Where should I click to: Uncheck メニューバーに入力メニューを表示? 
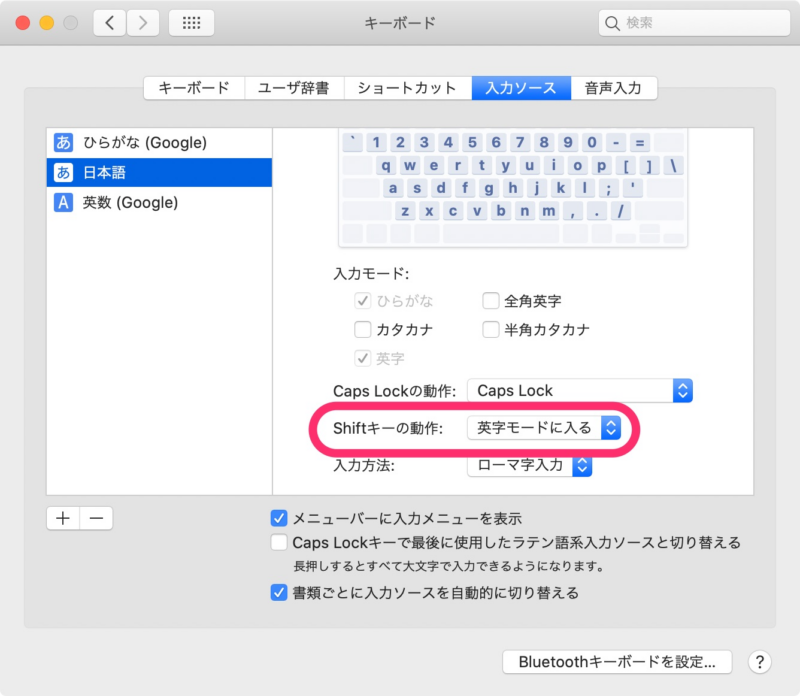[x=279, y=518]
